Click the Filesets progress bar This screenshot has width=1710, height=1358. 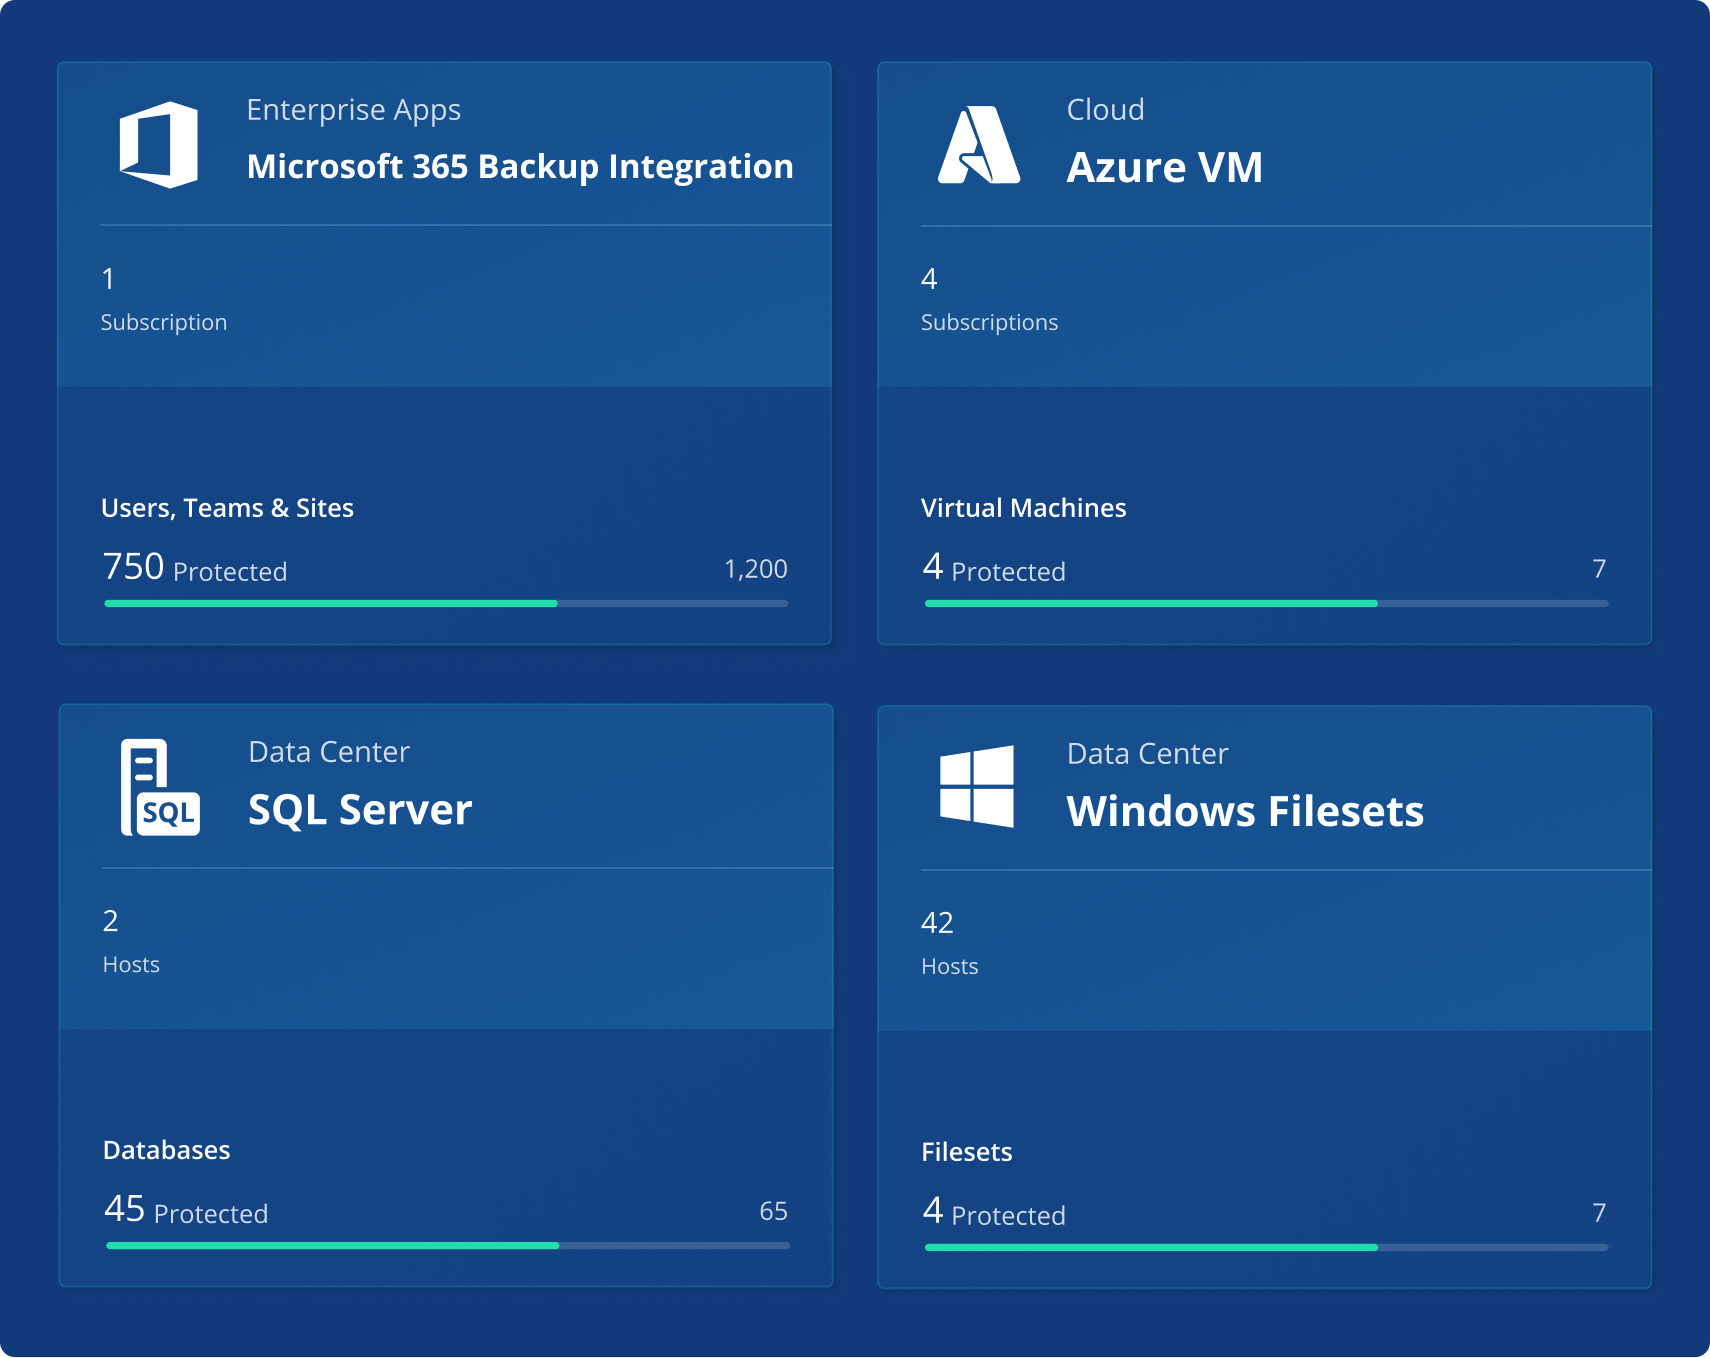pos(1266,1248)
